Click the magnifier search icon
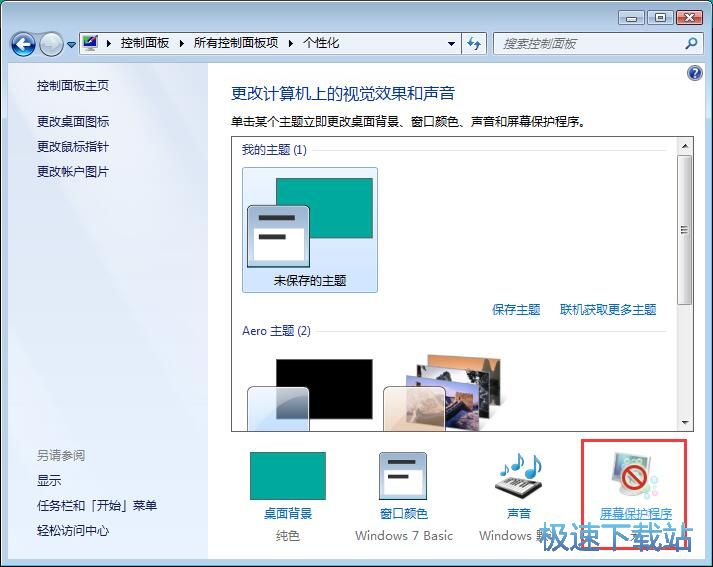Viewport: 713px width, 567px height. pyautogui.click(x=691, y=44)
